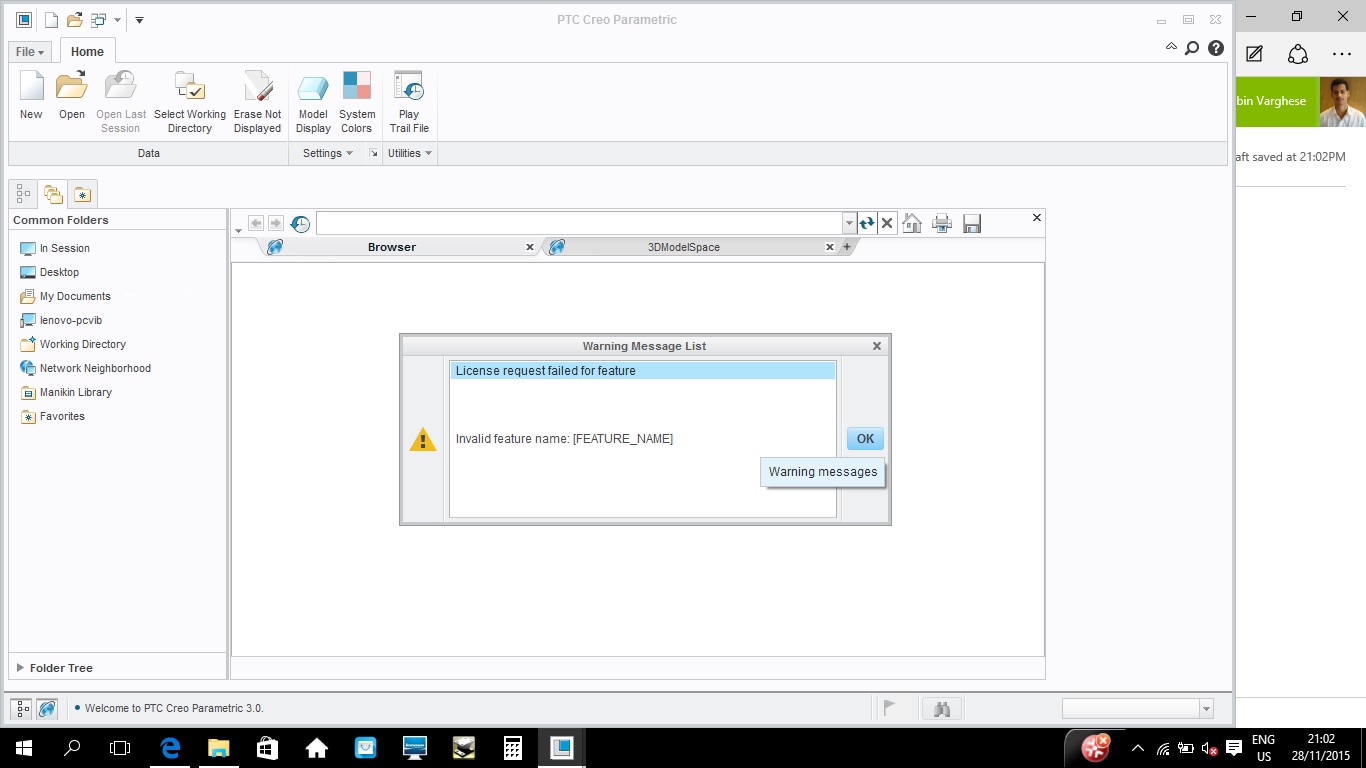Click the command search magnifier icon
This screenshot has width=1366, height=768.
coord(1192,48)
